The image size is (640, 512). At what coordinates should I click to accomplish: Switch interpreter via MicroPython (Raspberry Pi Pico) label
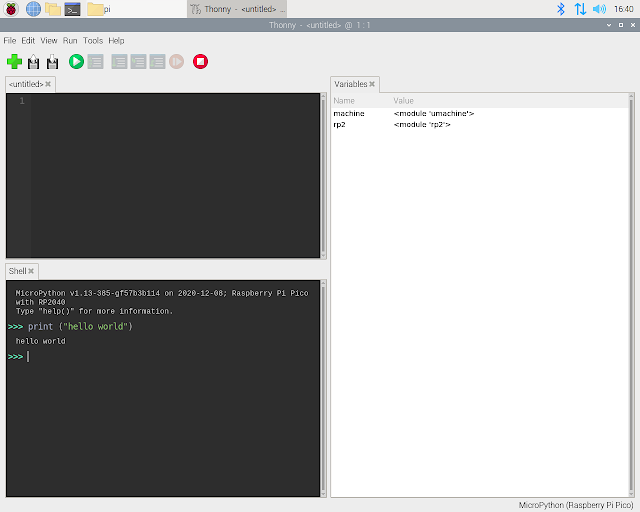[x=576, y=505]
